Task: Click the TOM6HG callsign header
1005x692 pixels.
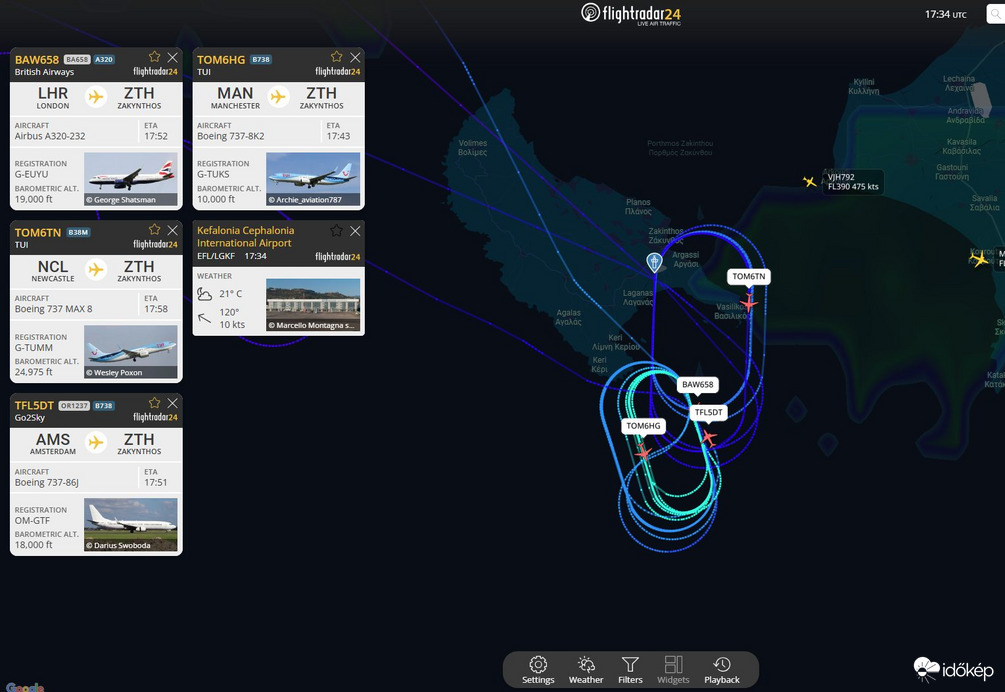Action: click(221, 60)
